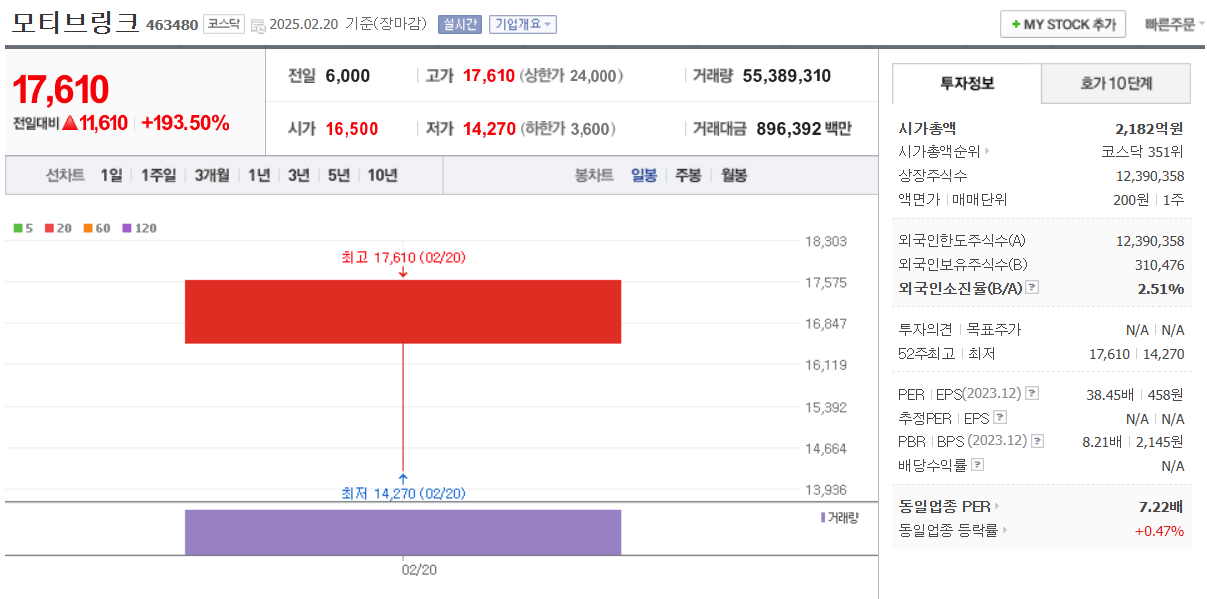Open help icon next to PER EPS(2023.12)
The image size is (1207, 599).
point(1032,394)
